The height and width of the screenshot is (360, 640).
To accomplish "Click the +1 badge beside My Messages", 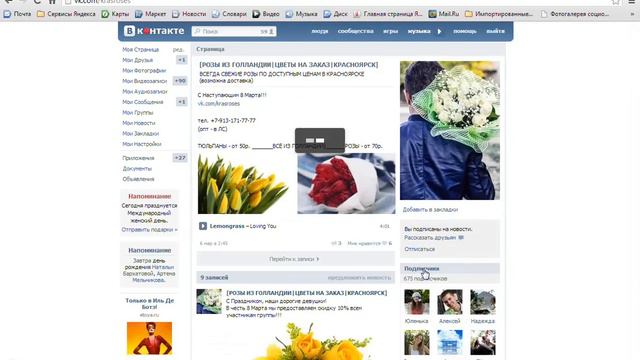I will 181,102.
